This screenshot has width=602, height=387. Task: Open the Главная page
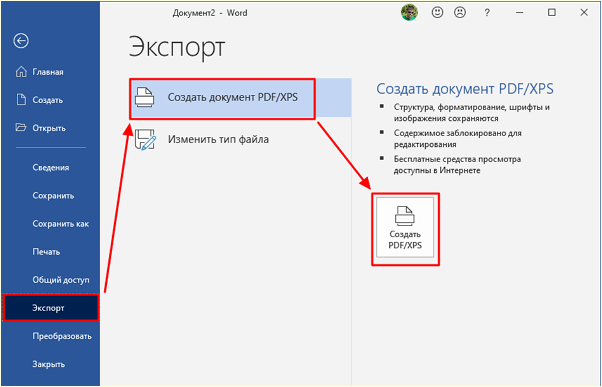50,72
